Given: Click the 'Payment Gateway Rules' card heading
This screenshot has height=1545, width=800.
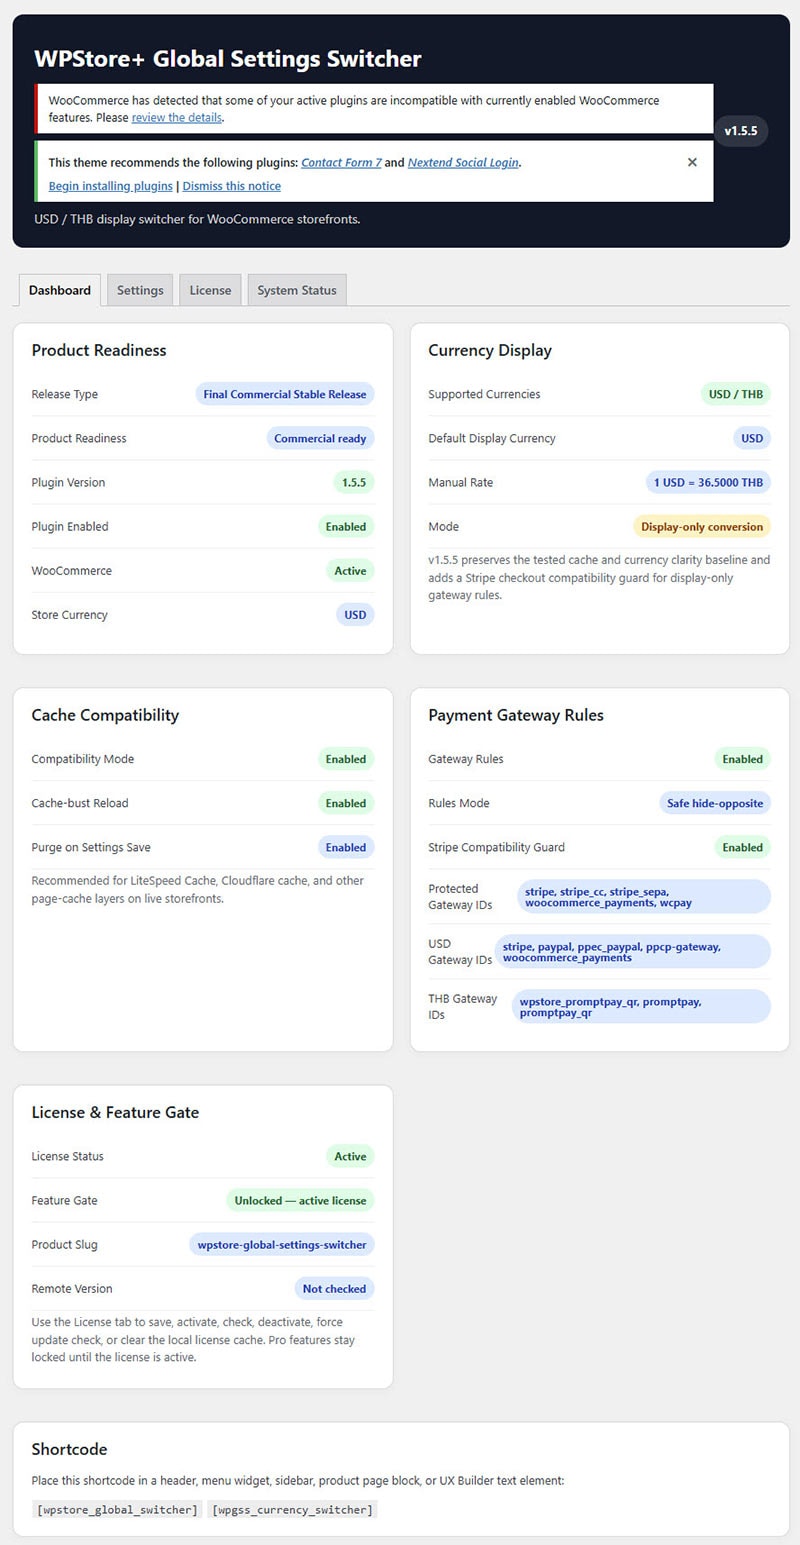Looking at the screenshot, I should tap(516, 715).
